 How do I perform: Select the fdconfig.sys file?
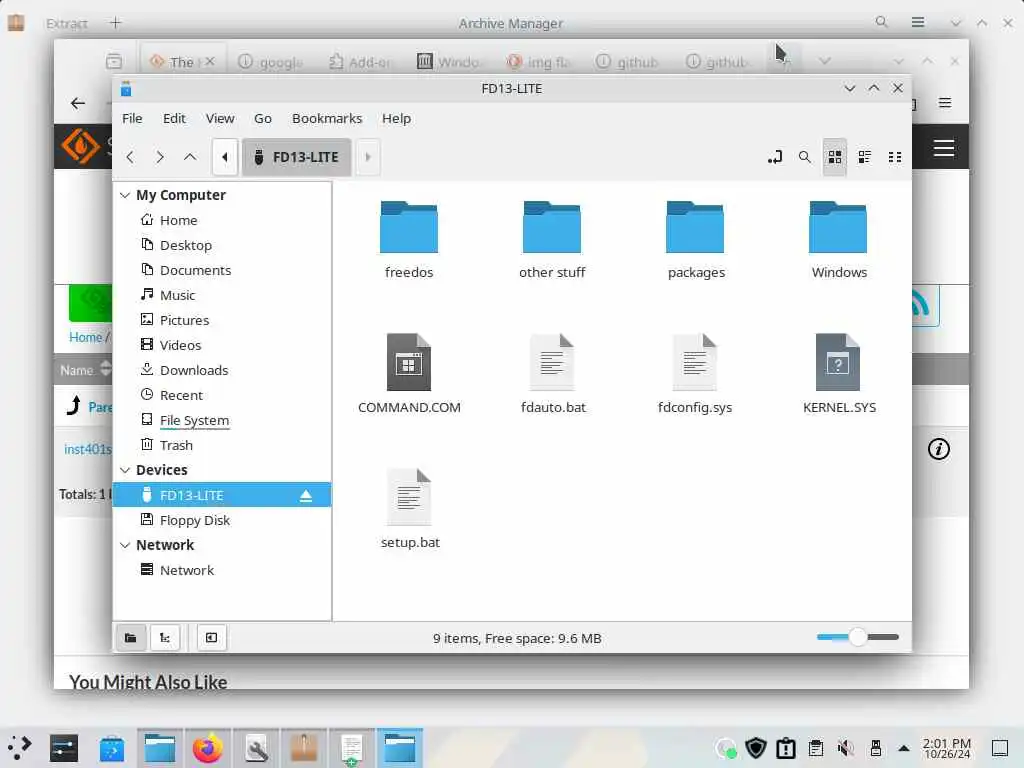pos(695,374)
